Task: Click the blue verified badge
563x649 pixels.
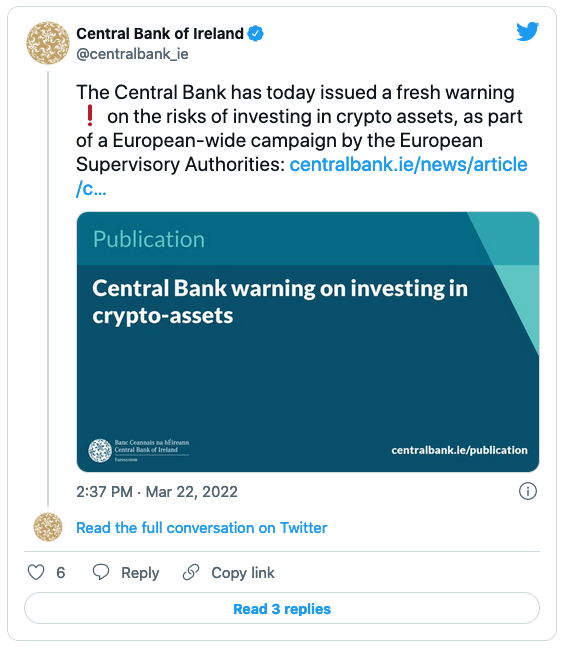Action: pyautogui.click(x=255, y=34)
